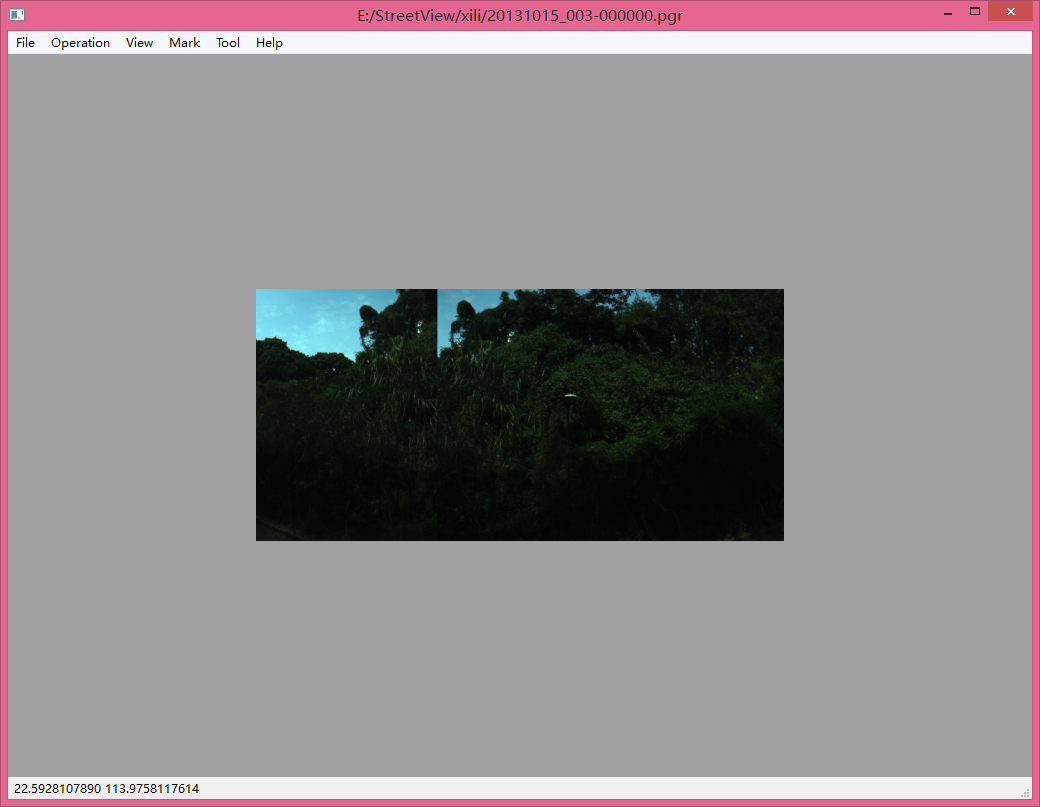1040x807 pixels.
Task: Open the Tool menu
Action: (228, 42)
